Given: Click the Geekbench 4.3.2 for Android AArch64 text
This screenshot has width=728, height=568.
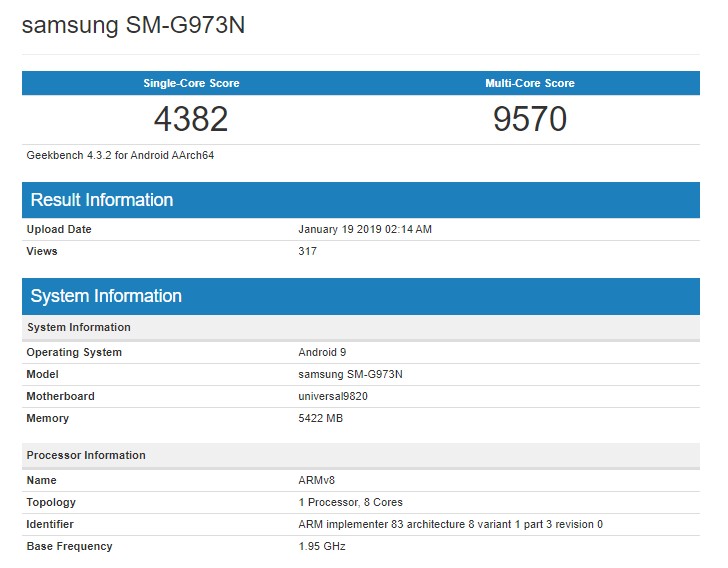Looking at the screenshot, I should (x=120, y=155).
